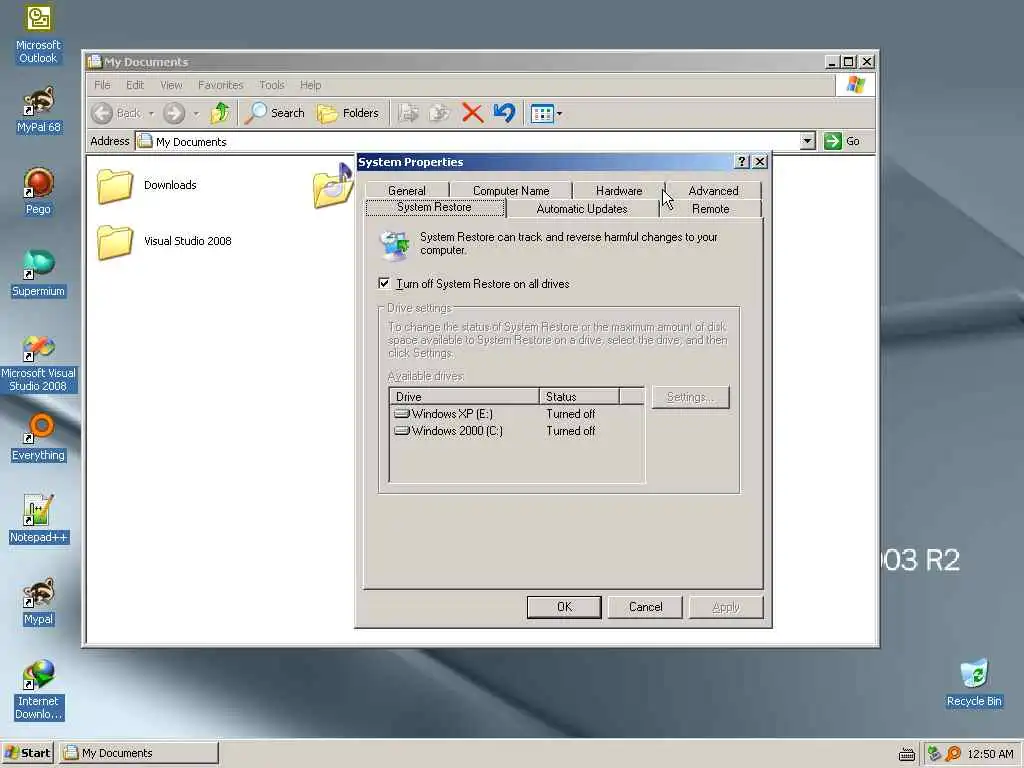Click the My Documents address field
The height and width of the screenshot is (768, 1024).
pos(468,142)
